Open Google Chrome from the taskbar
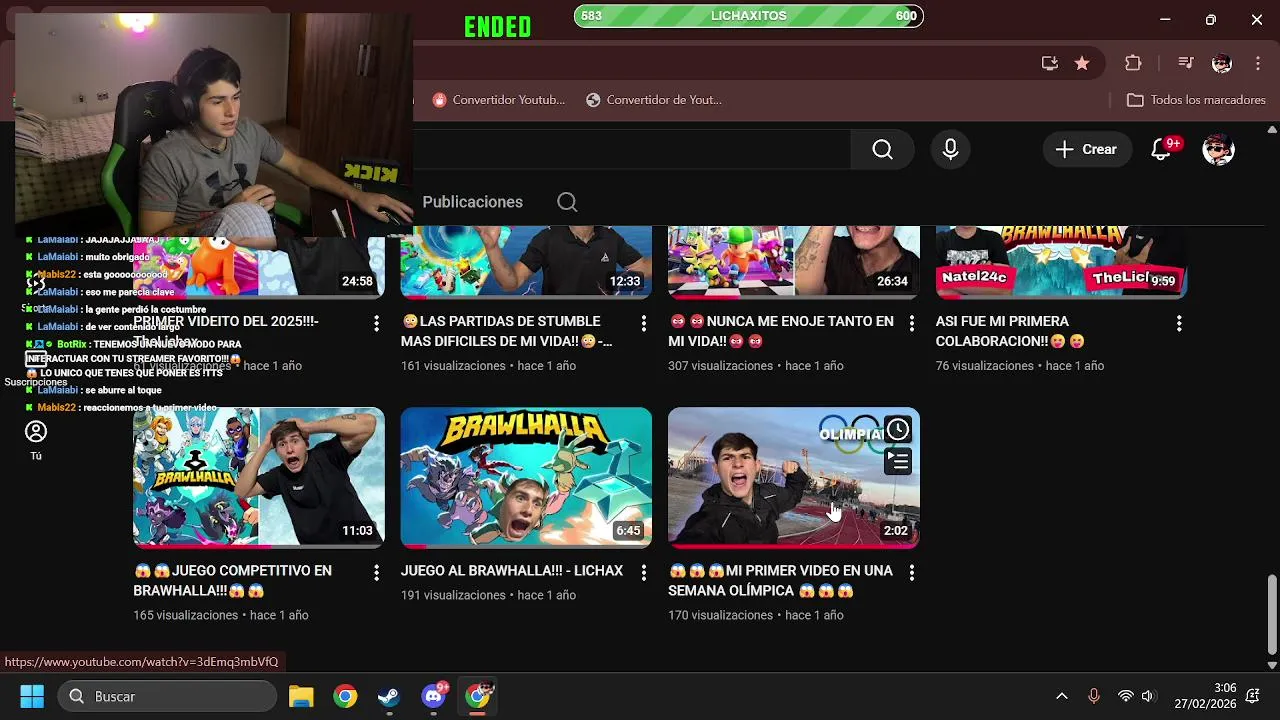Viewport: 1280px width, 720px height. (x=345, y=696)
